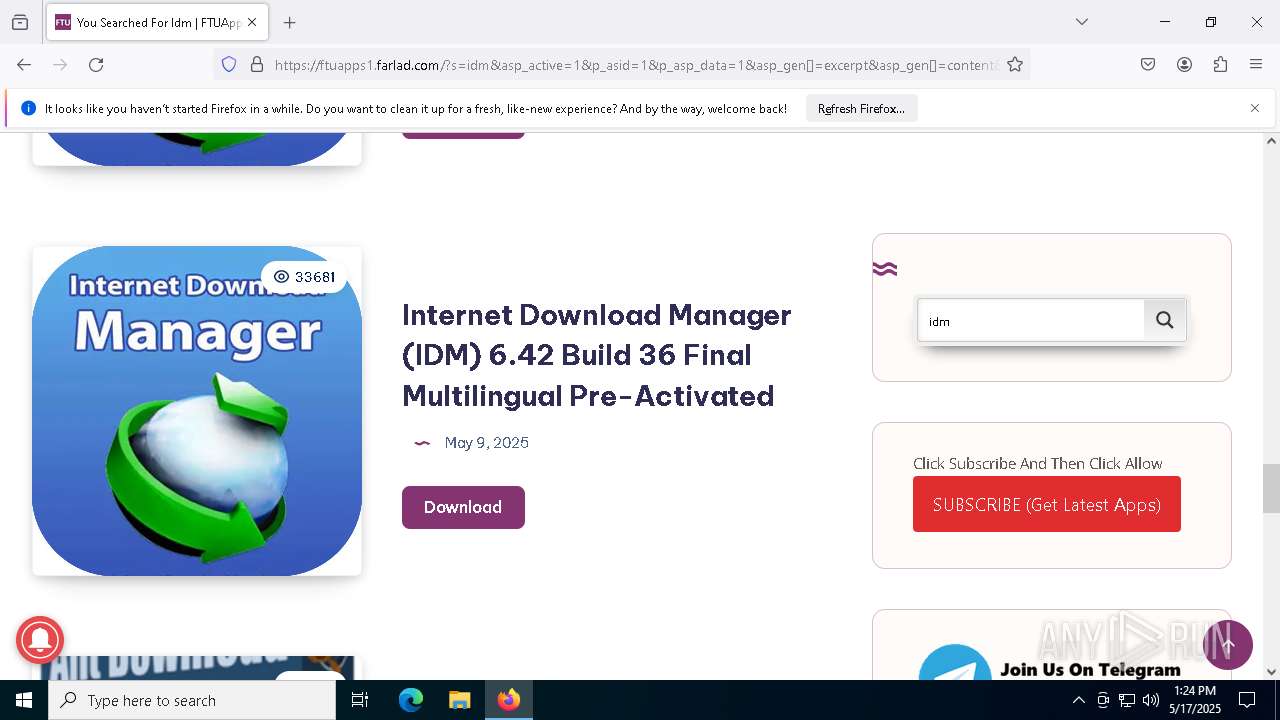Click Refresh Firefox button
Screen dimensions: 1280x720
pos(861,108)
